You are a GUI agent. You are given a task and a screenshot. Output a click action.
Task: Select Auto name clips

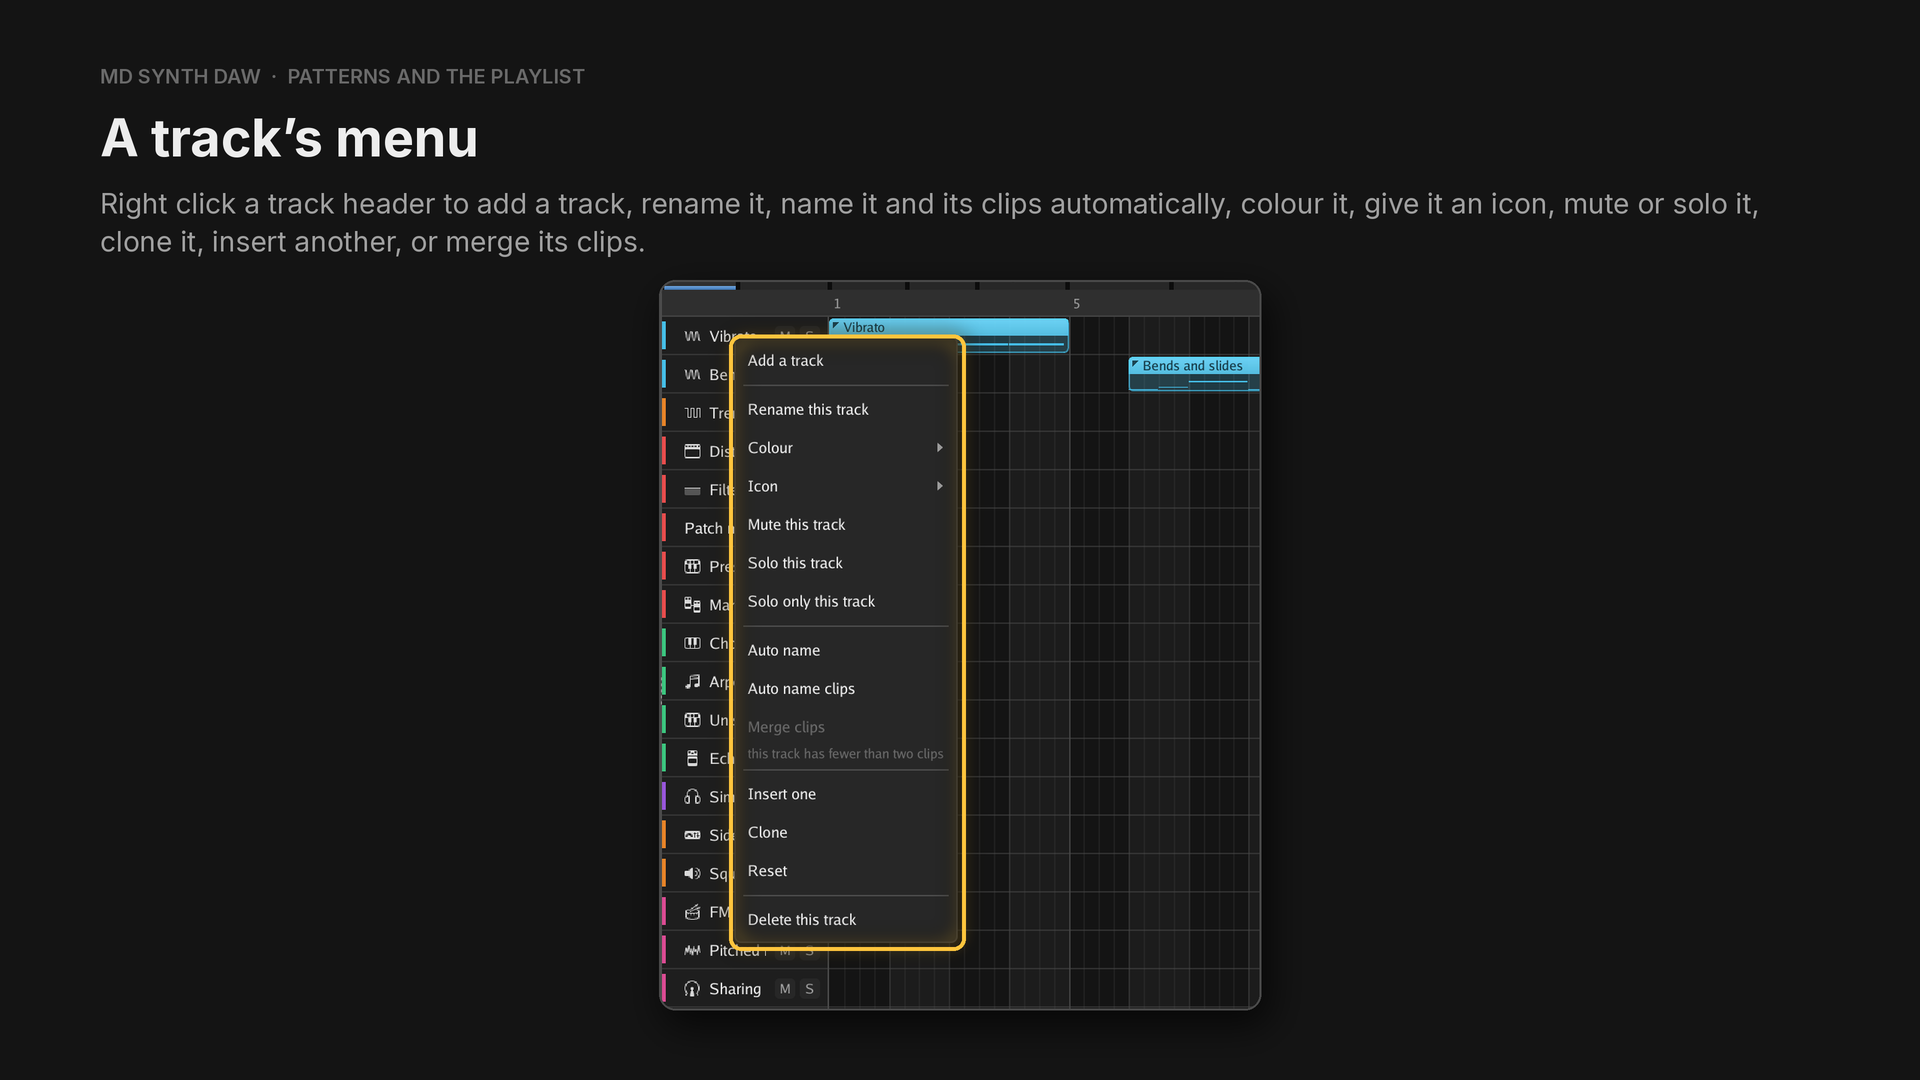click(846, 689)
